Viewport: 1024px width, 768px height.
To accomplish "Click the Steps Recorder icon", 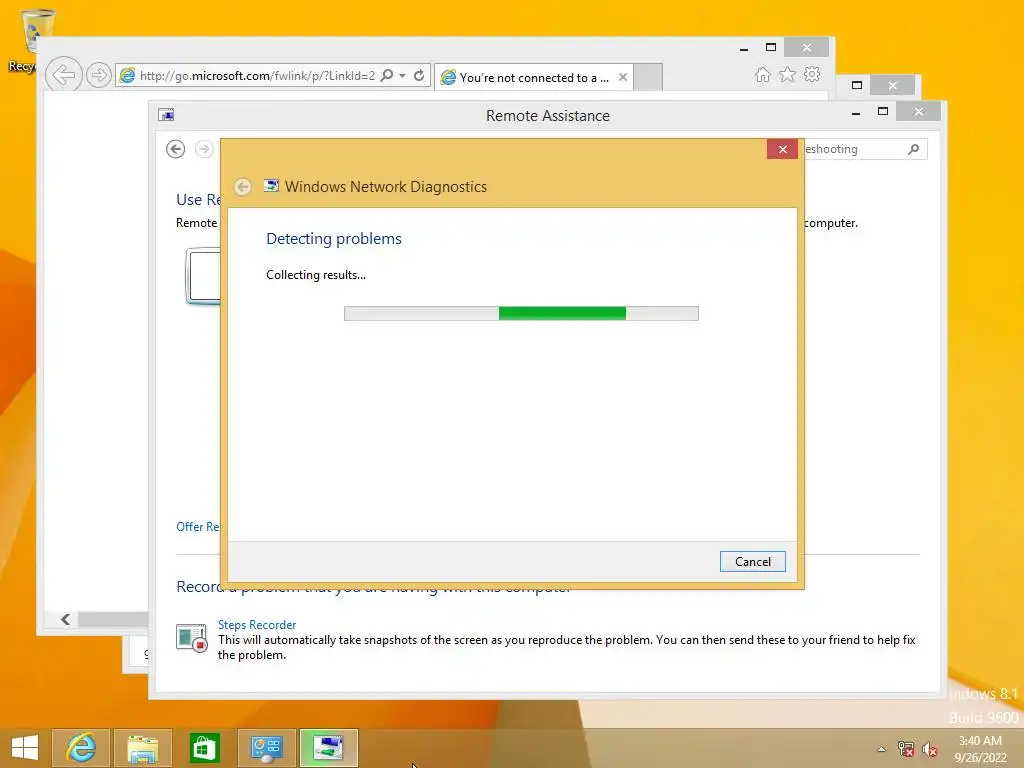I will tap(191, 638).
